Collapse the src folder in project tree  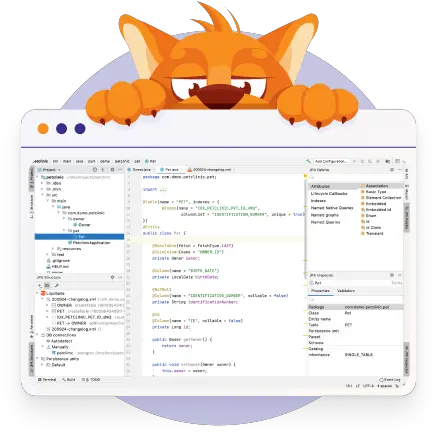[x=43, y=195]
